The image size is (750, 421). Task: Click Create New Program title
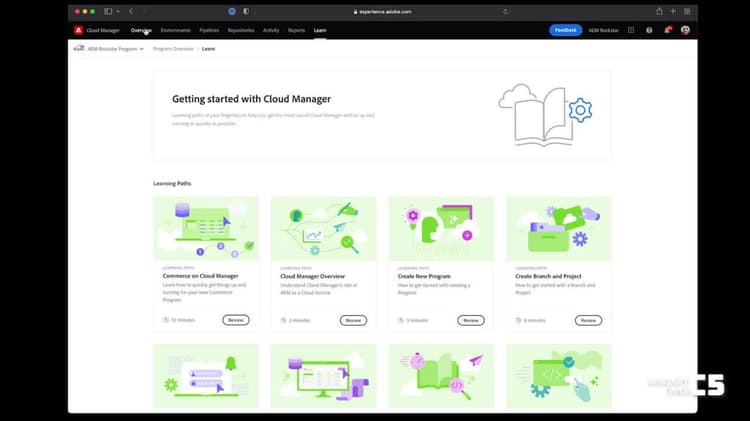[424, 277]
